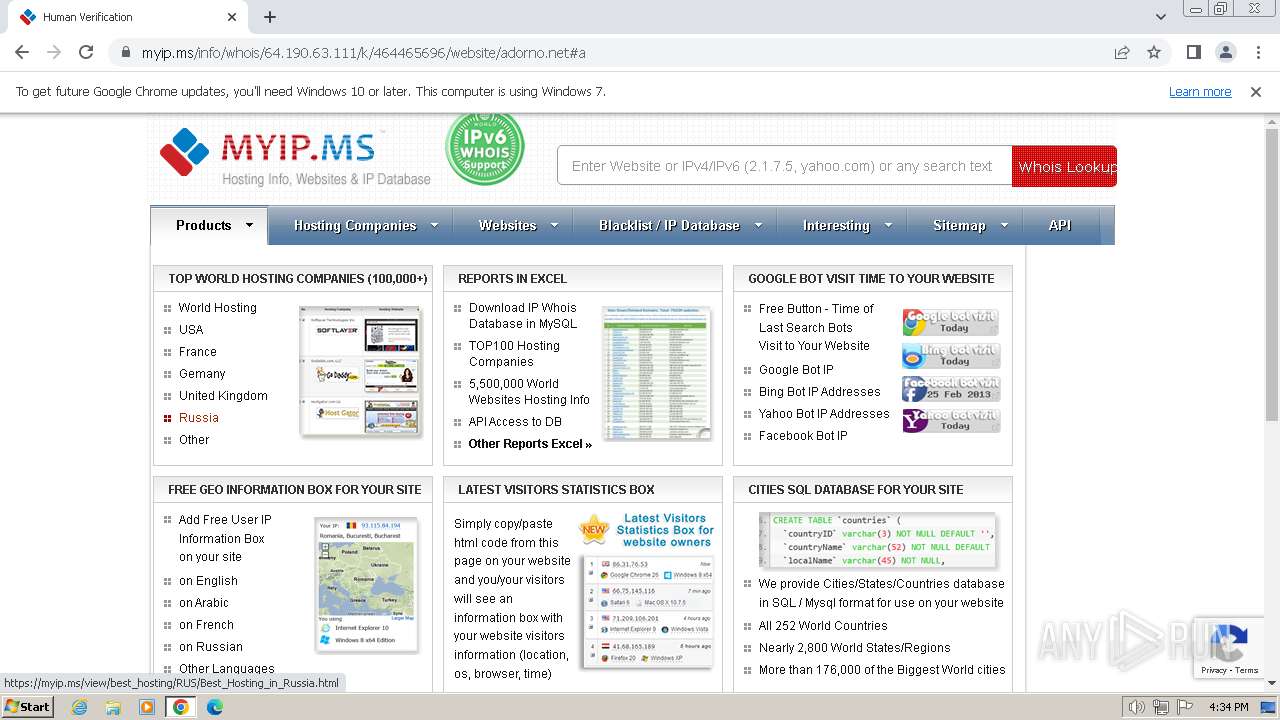Click the Whois Lookup button
1280x720 pixels.
click(x=1064, y=166)
